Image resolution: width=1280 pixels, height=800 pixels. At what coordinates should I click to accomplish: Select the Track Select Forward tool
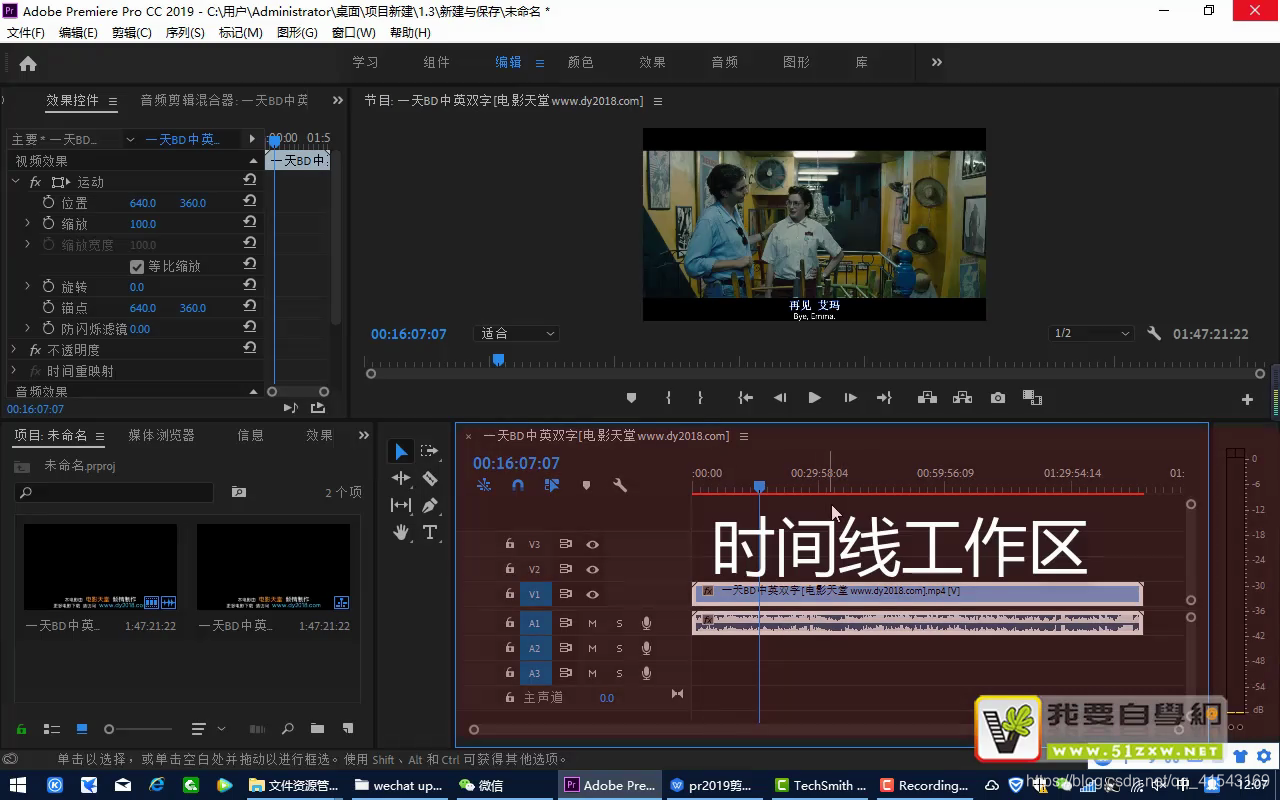[430, 452]
